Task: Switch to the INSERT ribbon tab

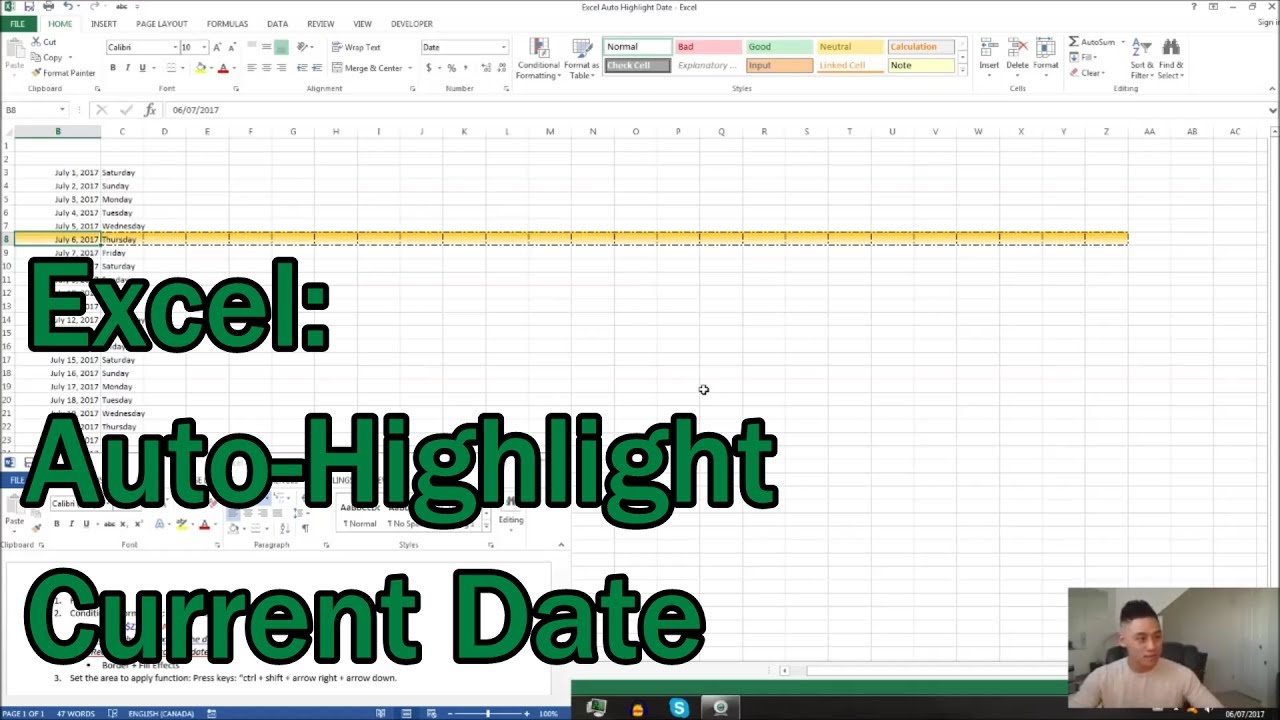Action: point(103,24)
